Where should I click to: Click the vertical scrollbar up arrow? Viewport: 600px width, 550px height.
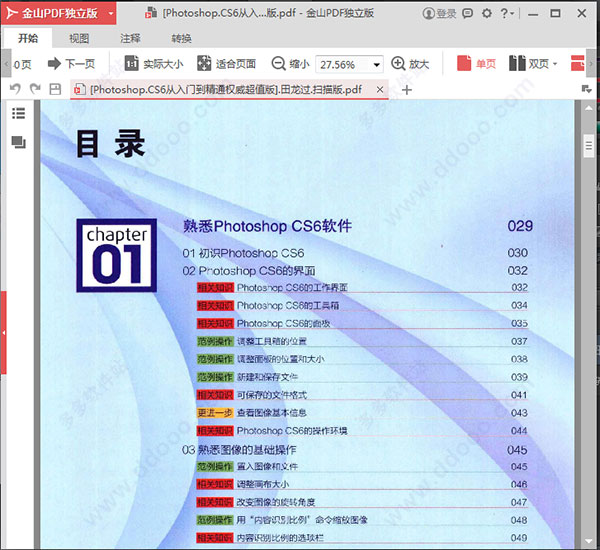click(x=589, y=109)
